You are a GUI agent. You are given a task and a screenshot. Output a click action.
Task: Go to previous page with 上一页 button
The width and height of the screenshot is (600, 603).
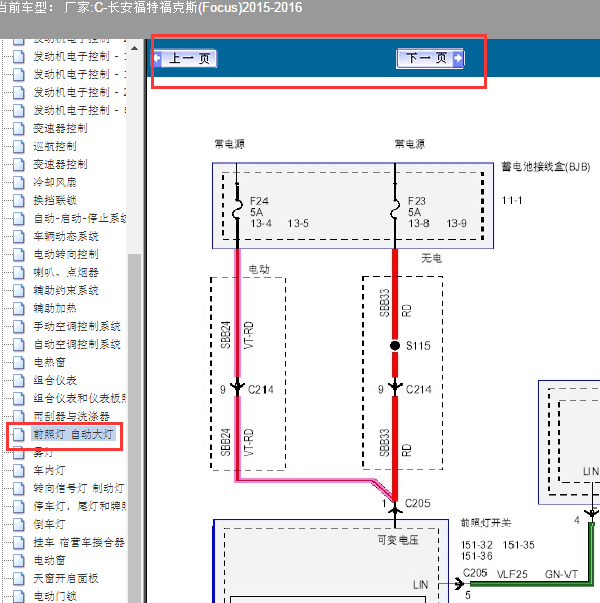(185, 58)
